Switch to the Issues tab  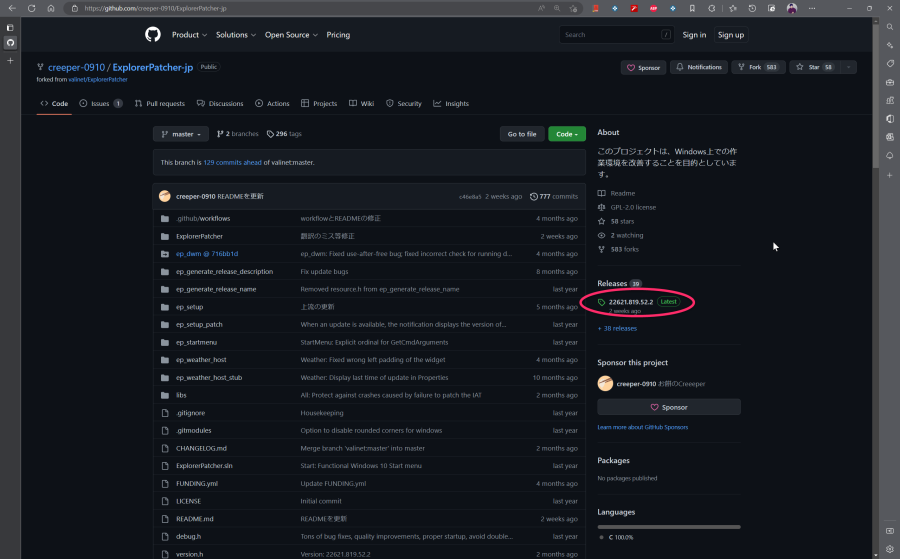tap(100, 103)
